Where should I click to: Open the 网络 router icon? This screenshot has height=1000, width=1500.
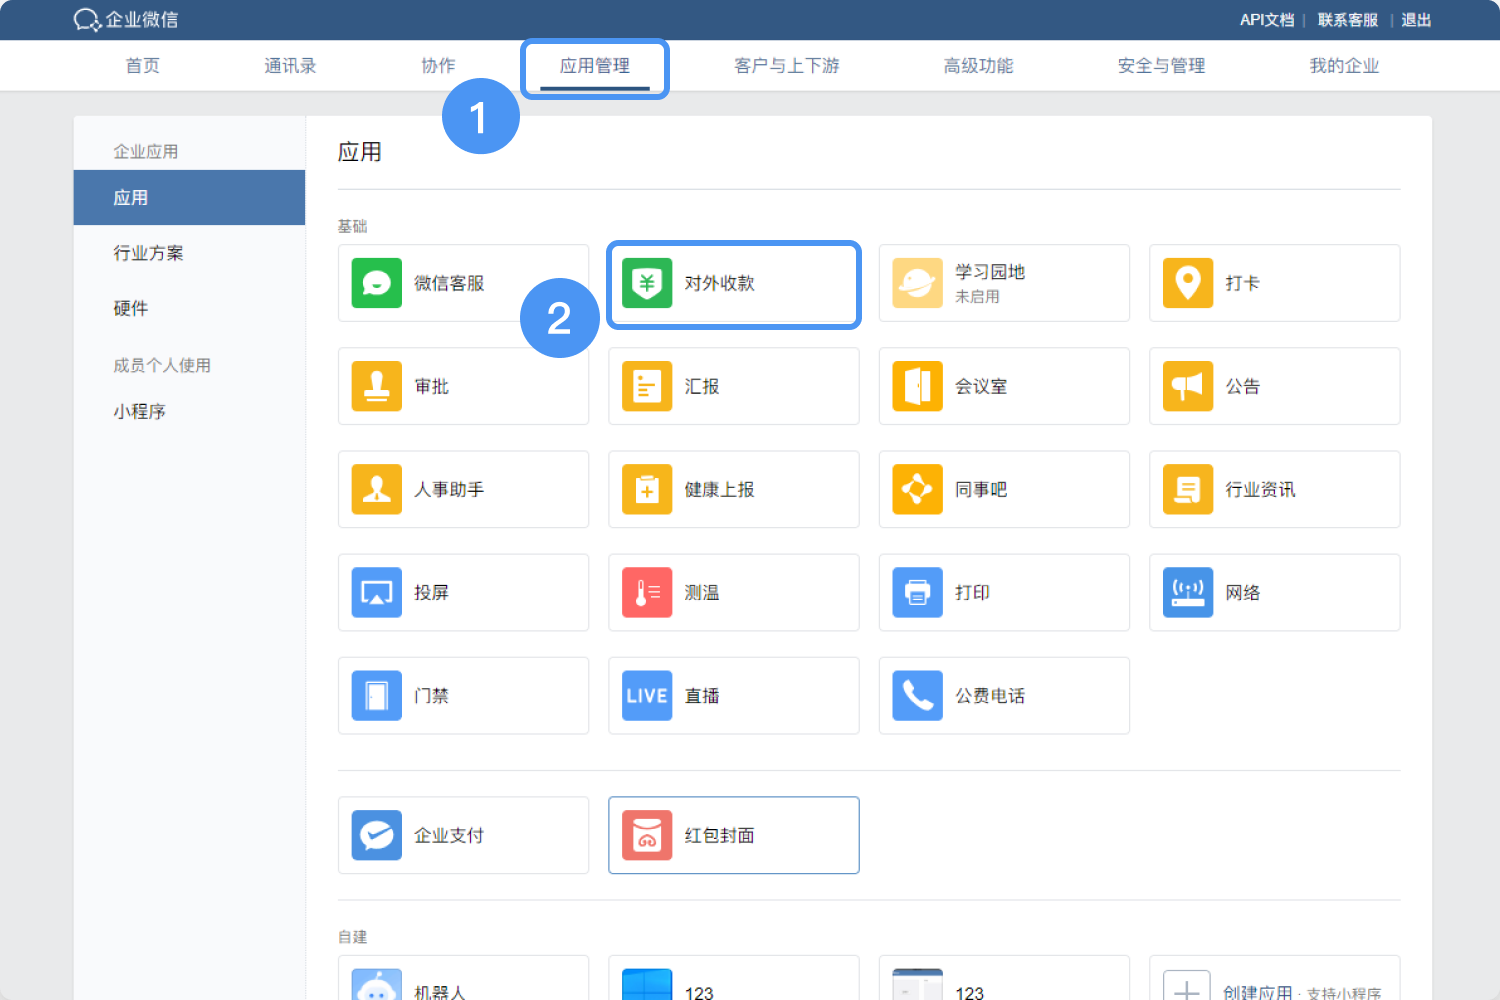pos(1188,592)
